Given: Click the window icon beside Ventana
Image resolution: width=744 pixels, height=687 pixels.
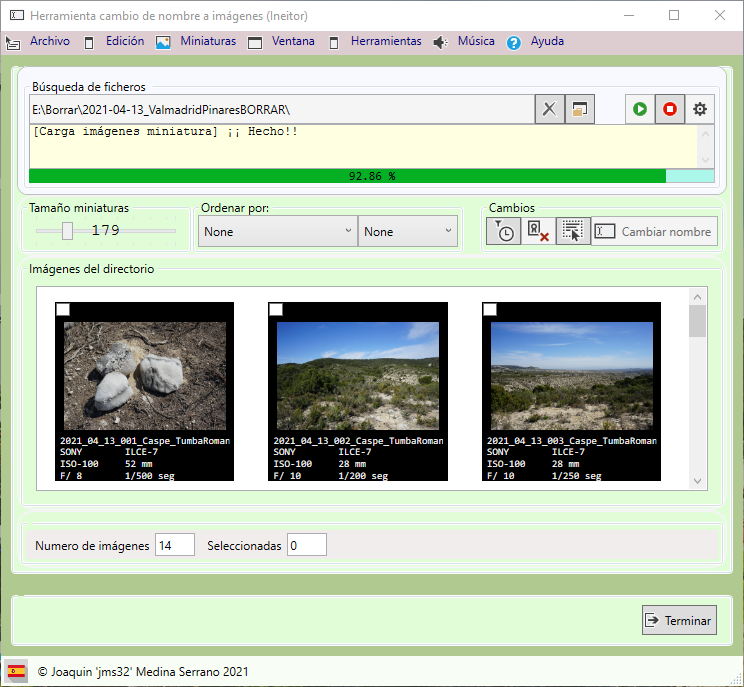Looking at the screenshot, I should [x=255, y=43].
